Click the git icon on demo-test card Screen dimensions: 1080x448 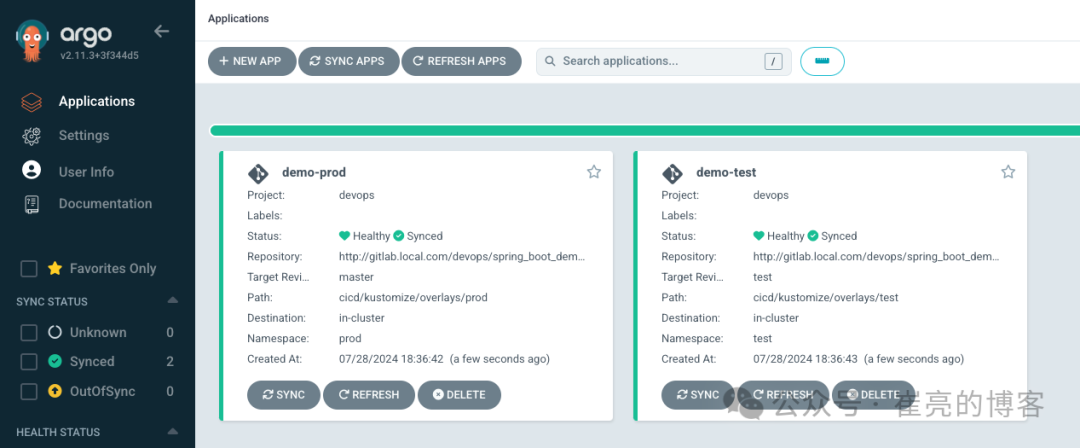click(672, 172)
